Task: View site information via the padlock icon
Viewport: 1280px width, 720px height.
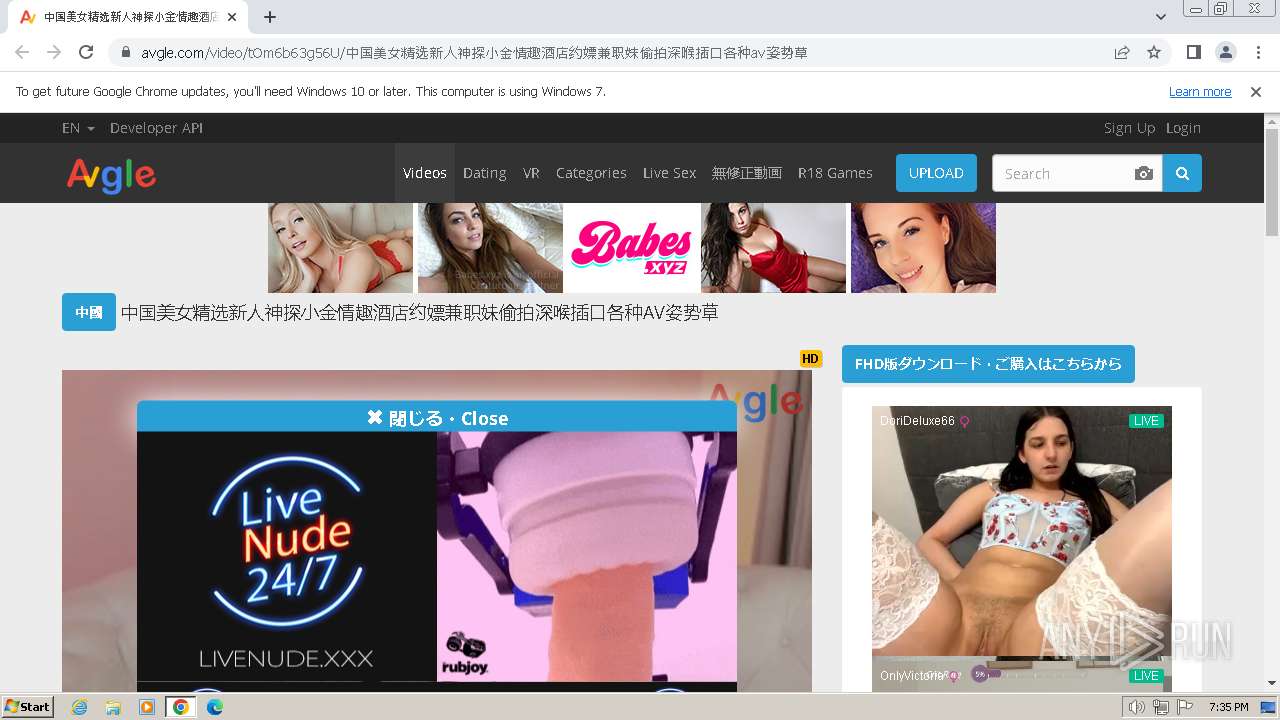Action: (x=125, y=52)
